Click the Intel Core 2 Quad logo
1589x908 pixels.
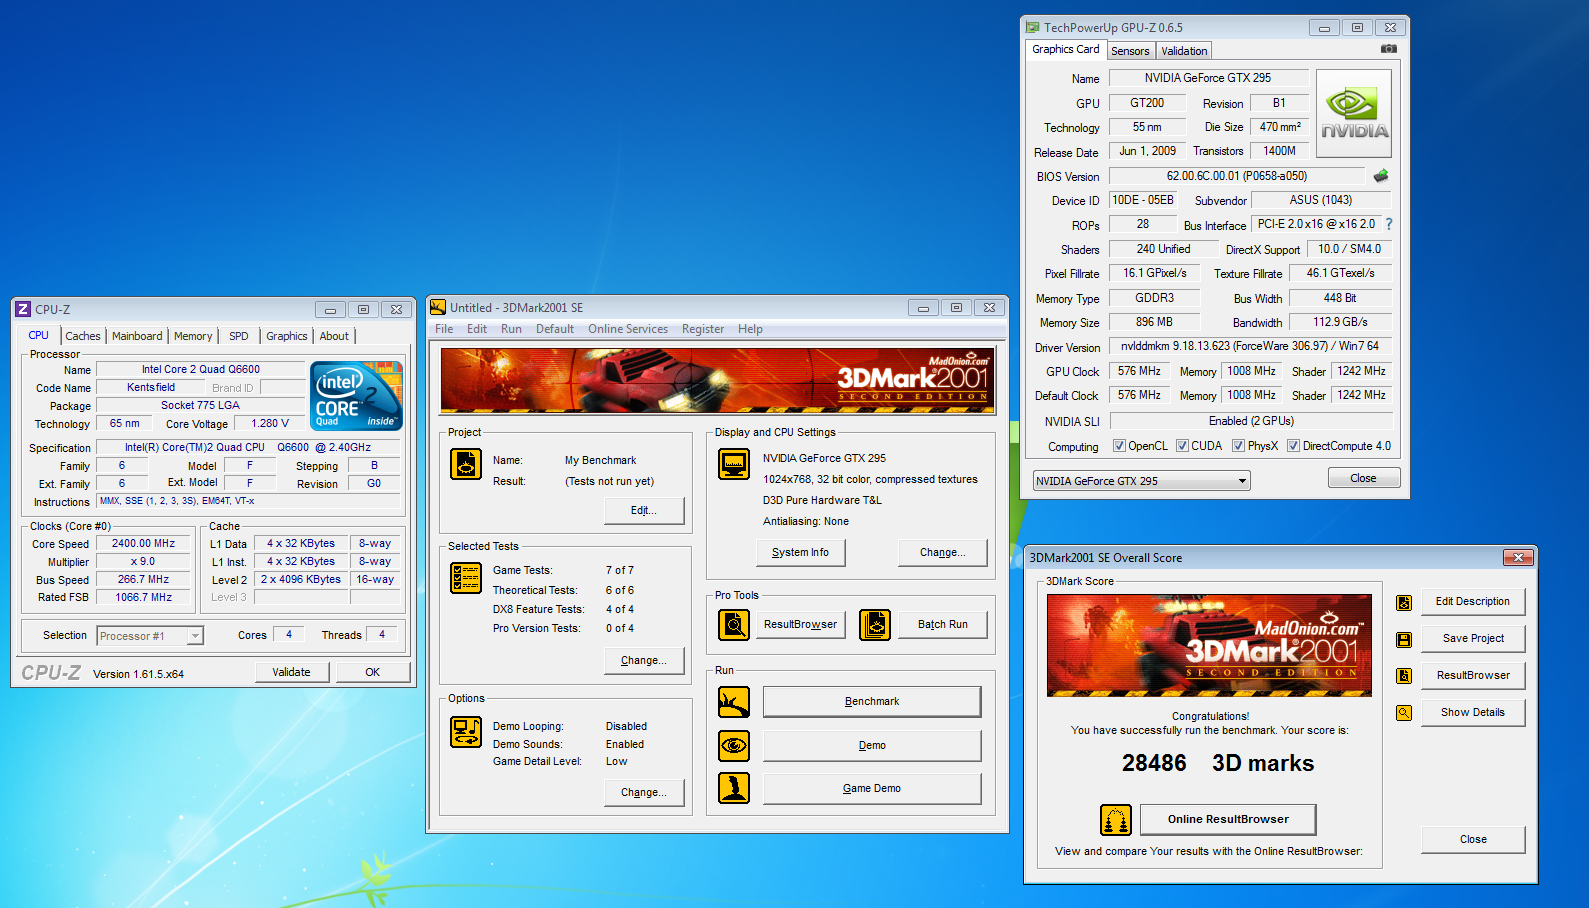coord(357,396)
